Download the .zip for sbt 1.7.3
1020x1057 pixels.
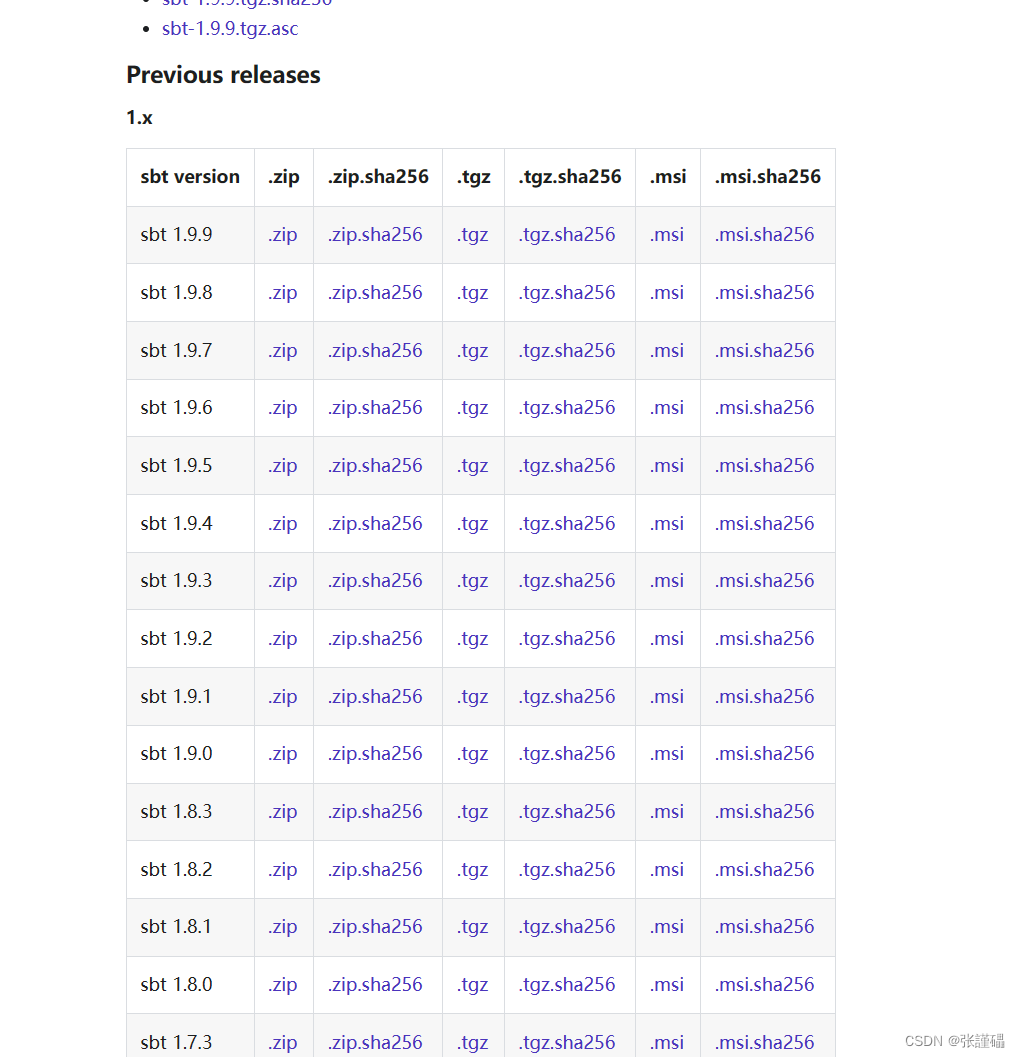click(x=283, y=1043)
